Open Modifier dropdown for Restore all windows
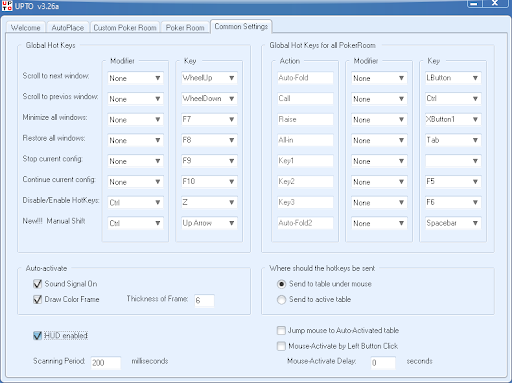This screenshot has width=512, height=383. [x=135, y=140]
